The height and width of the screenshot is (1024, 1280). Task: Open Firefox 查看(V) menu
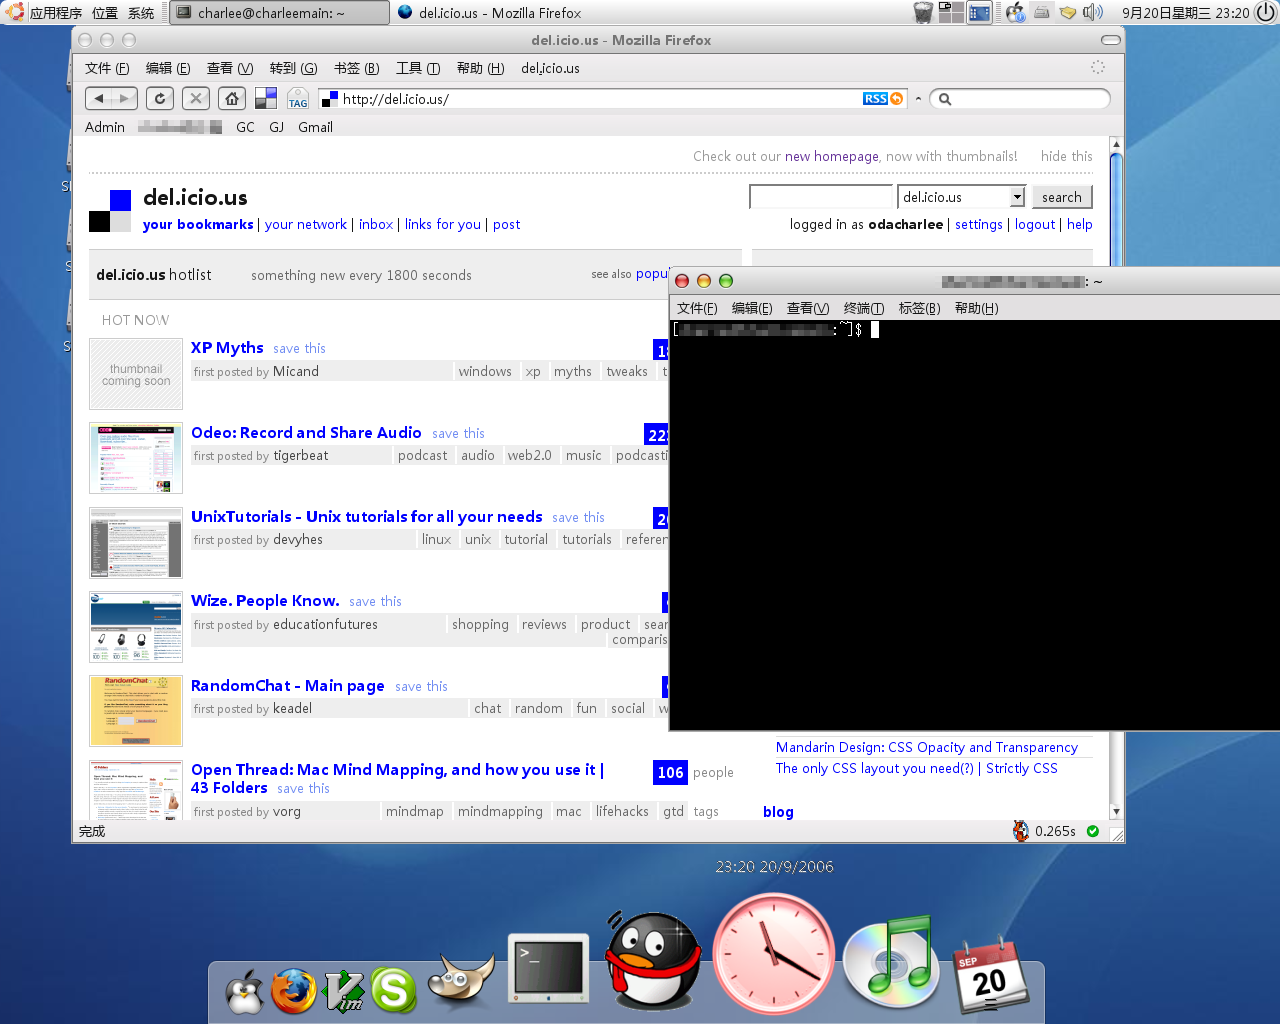(x=230, y=68)
